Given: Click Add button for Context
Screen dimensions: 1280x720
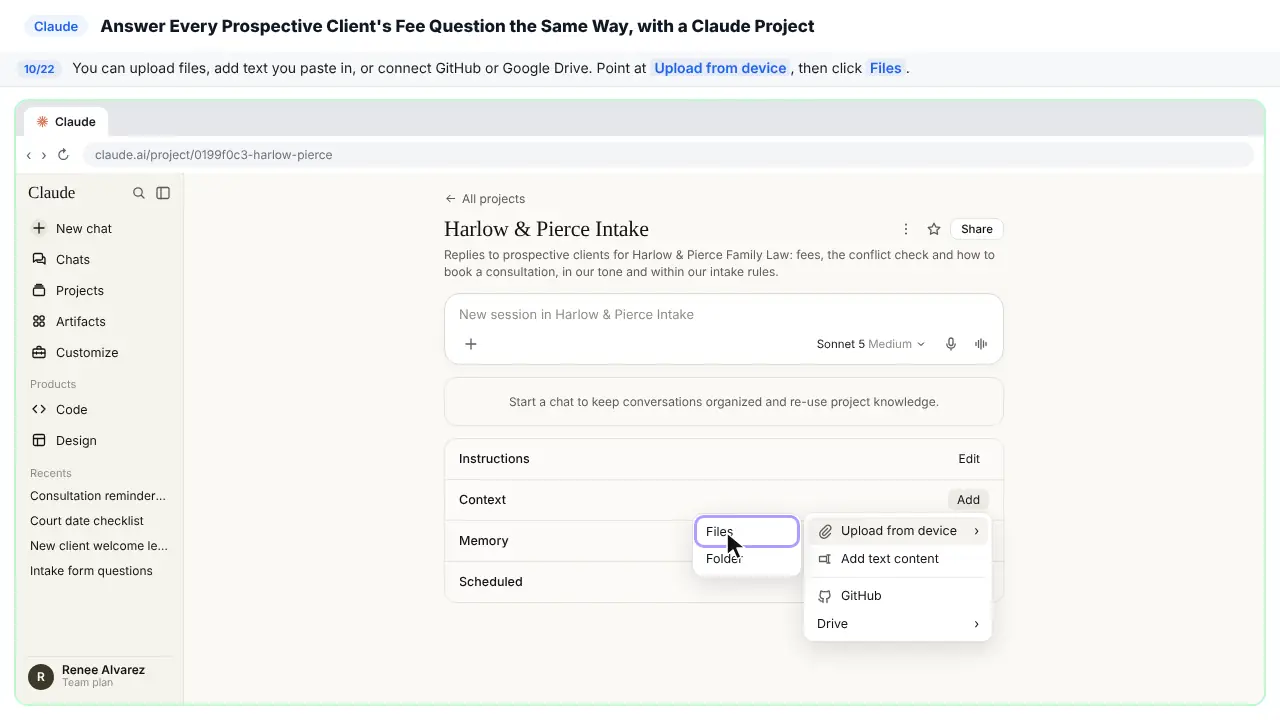Looking at the screenshot, I should (x=968, y=500).
